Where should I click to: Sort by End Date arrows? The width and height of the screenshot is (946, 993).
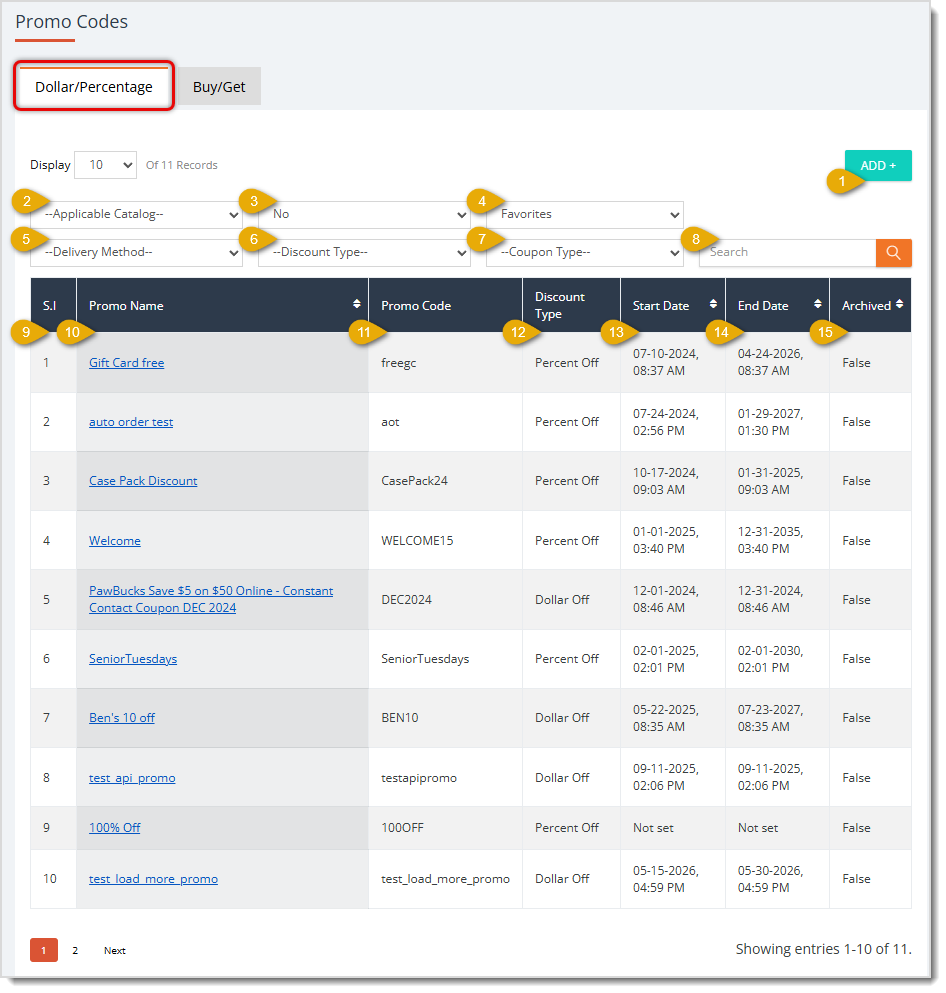coord(817,304)
